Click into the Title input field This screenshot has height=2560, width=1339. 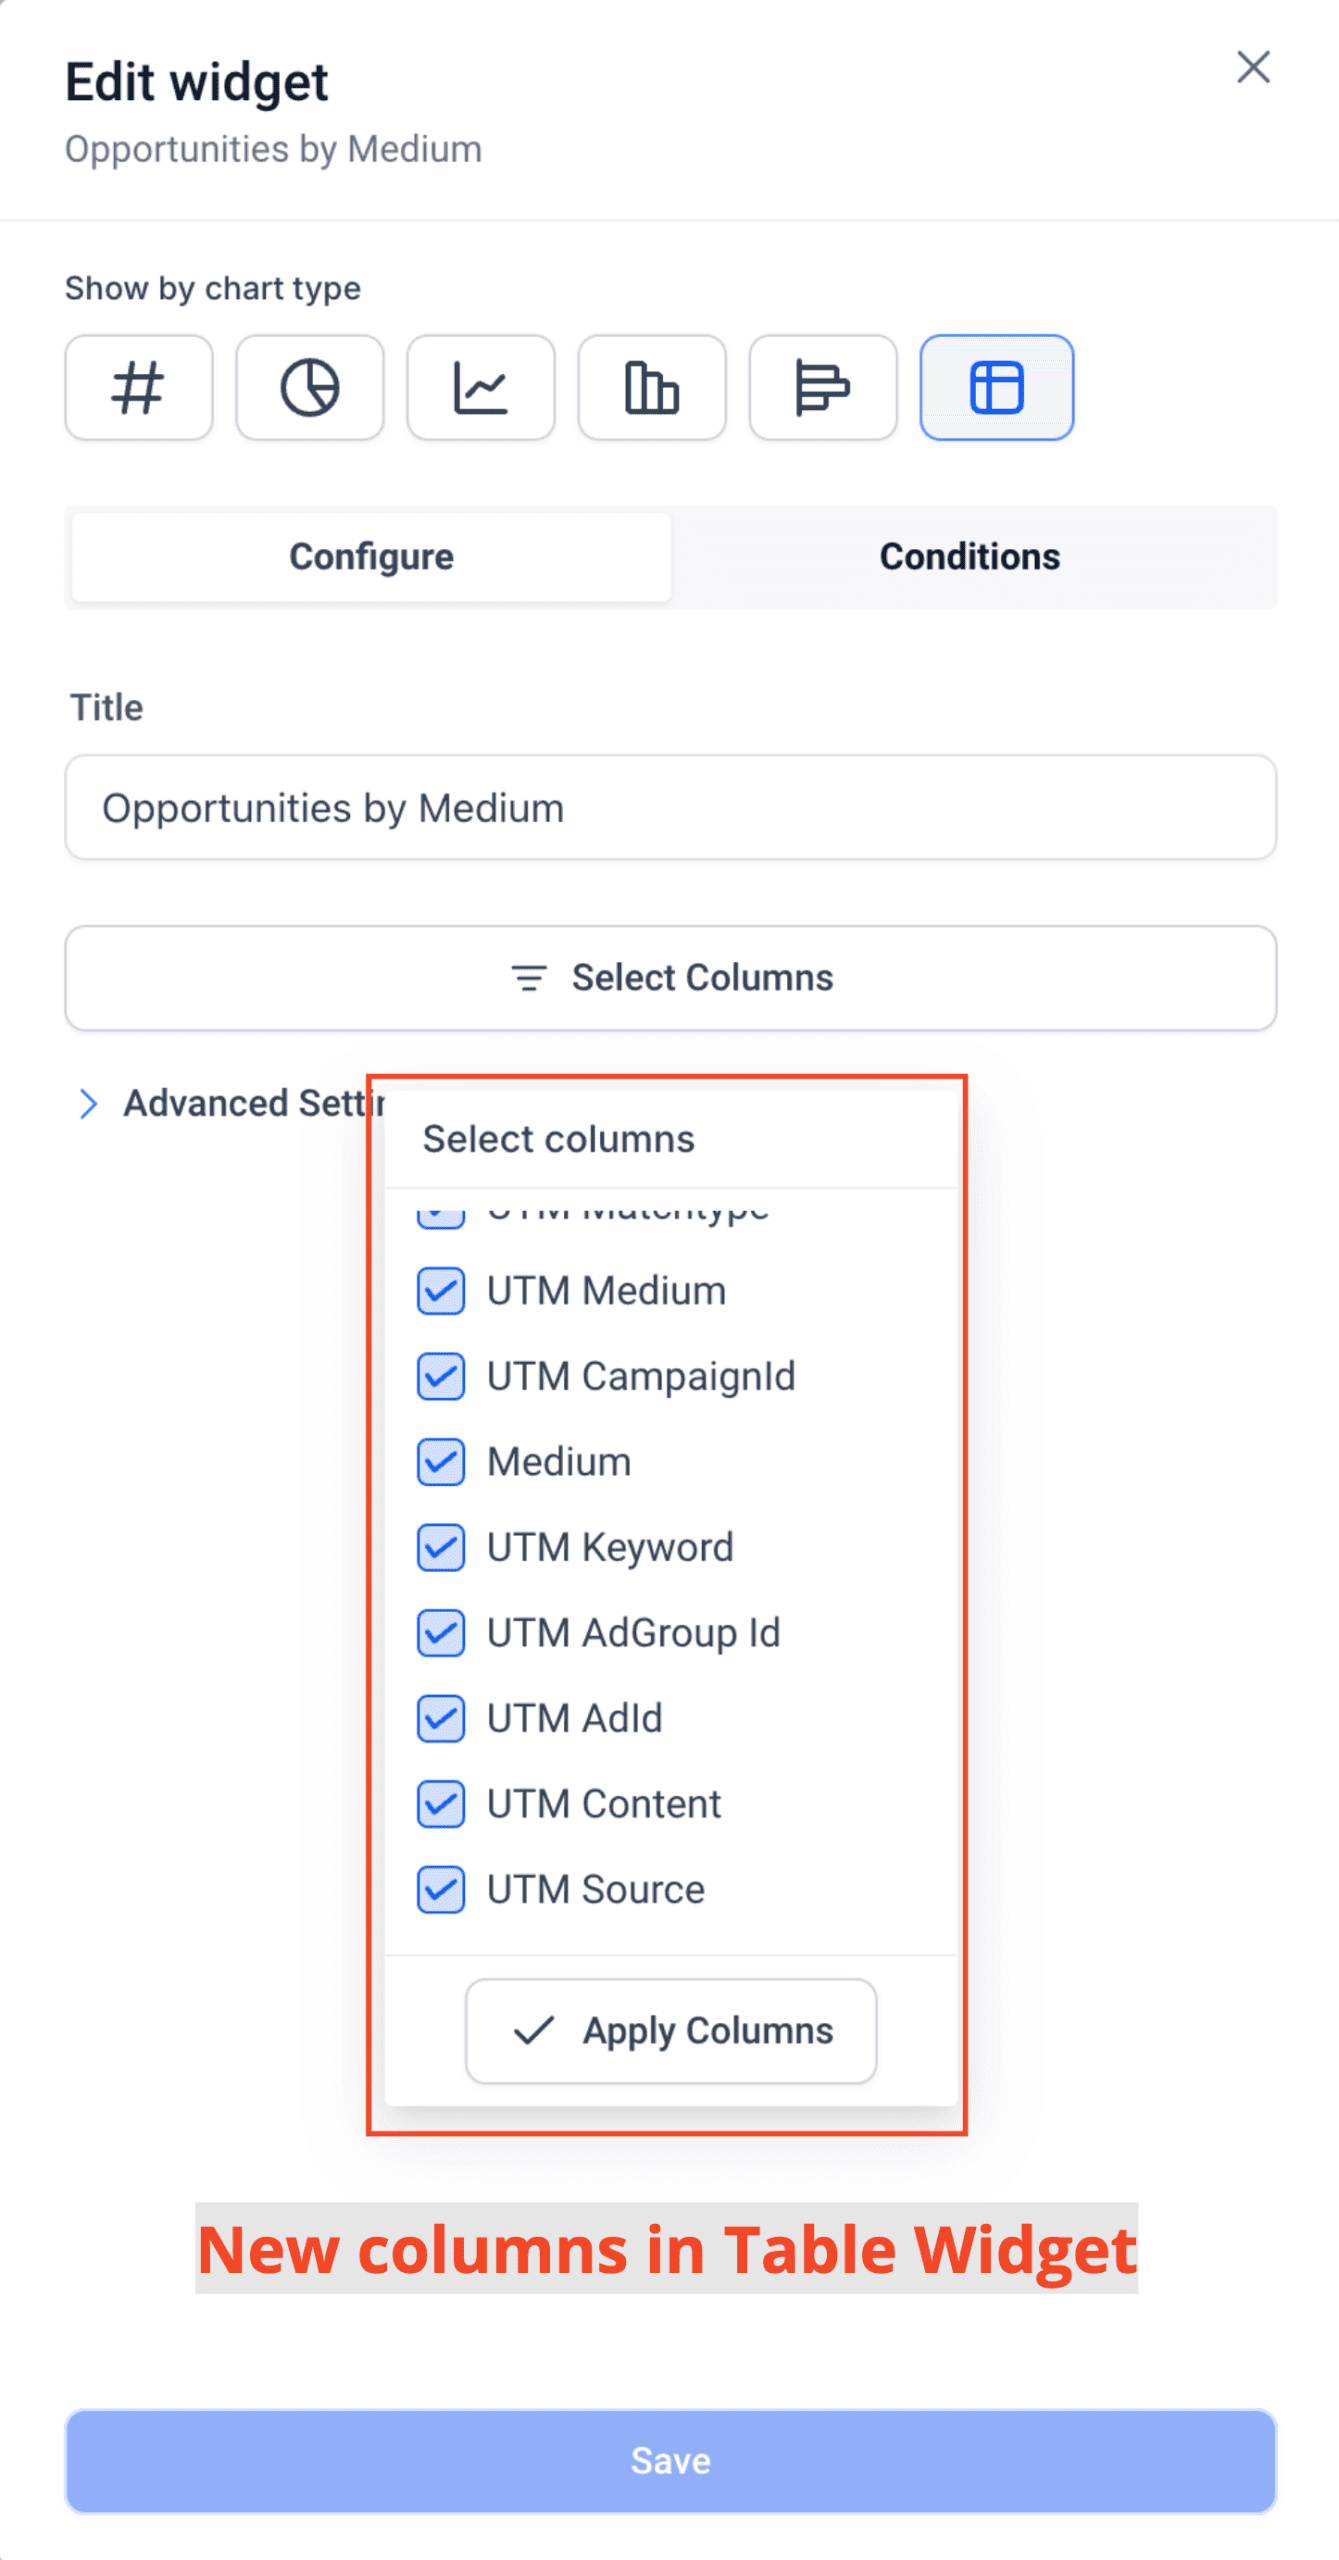click(x=671, y=808)
